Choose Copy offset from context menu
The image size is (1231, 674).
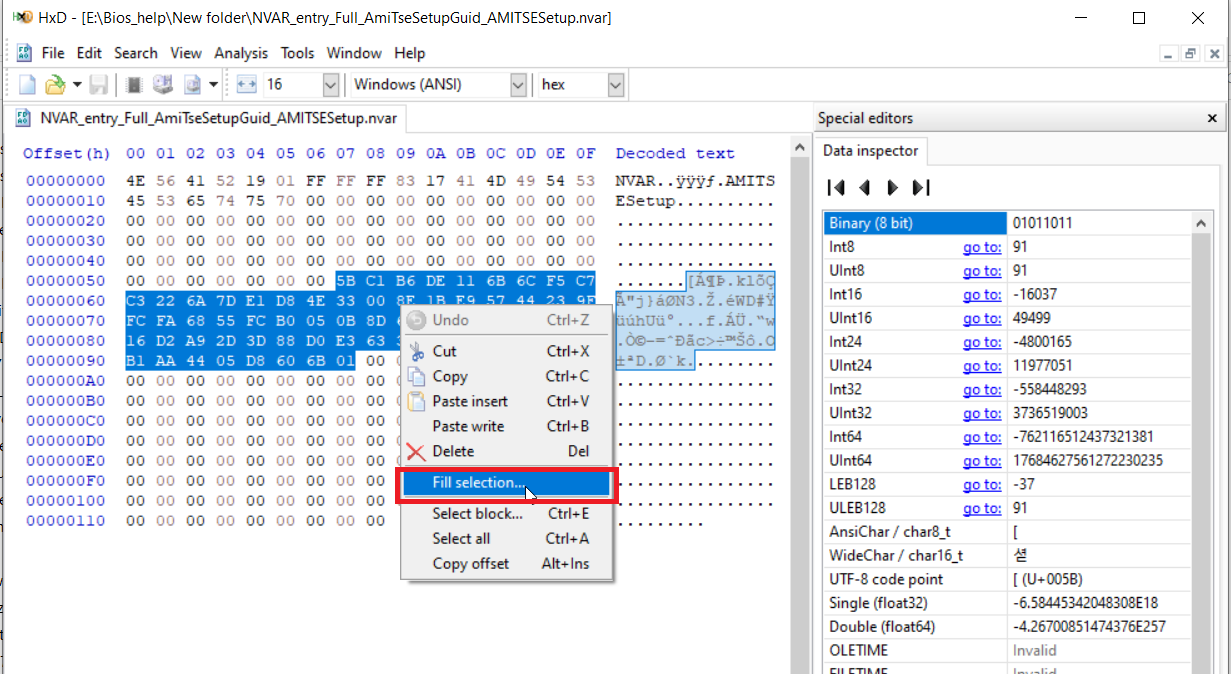click(x=507, y=563)
